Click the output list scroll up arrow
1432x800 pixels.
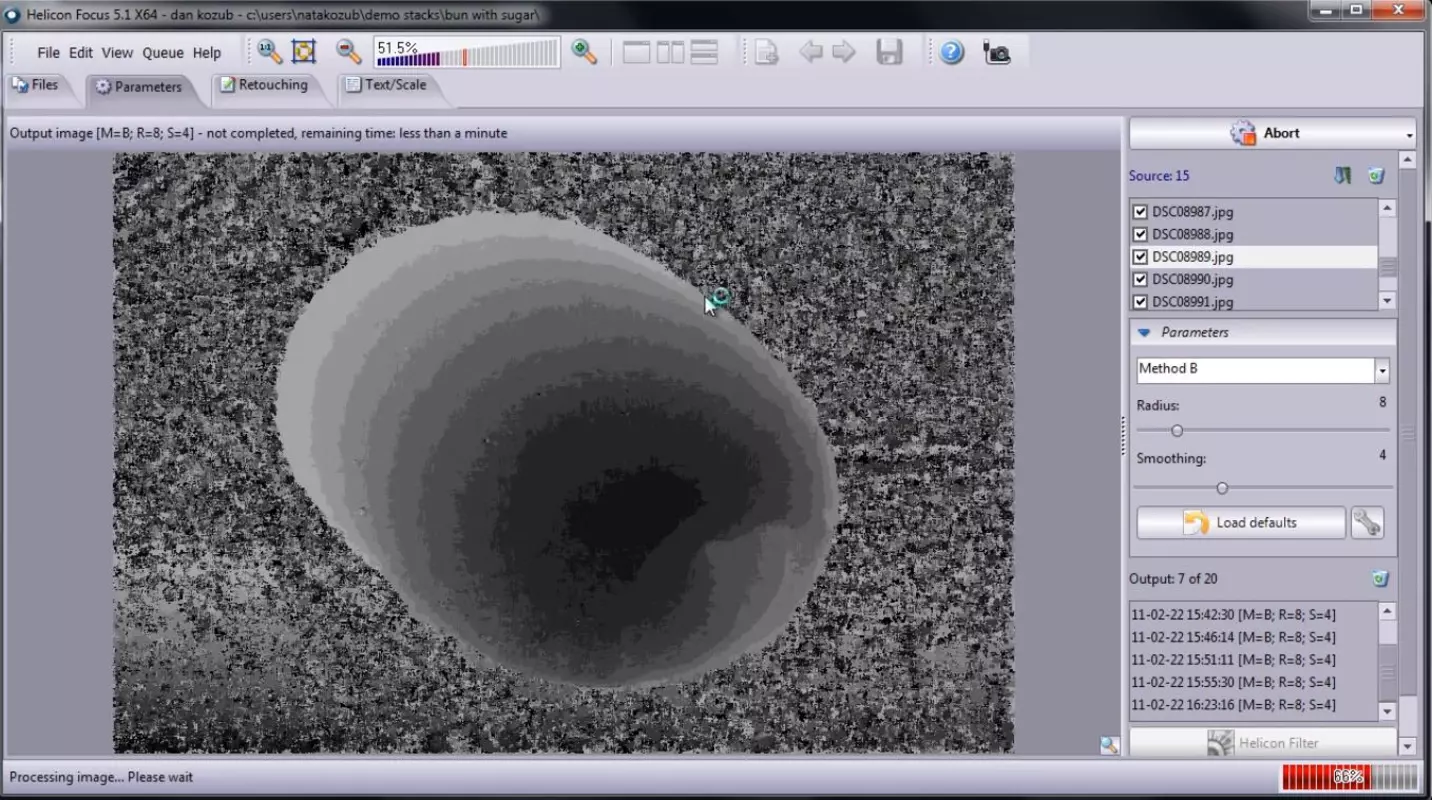(x=1387, y=611)
